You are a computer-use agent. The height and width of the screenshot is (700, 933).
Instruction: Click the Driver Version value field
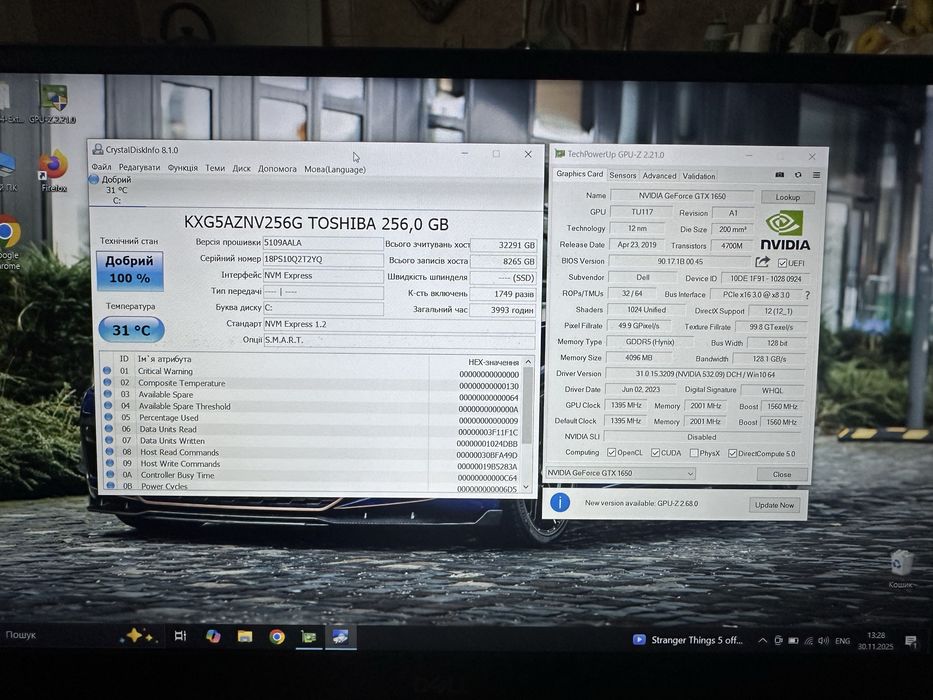pos(705,374)
